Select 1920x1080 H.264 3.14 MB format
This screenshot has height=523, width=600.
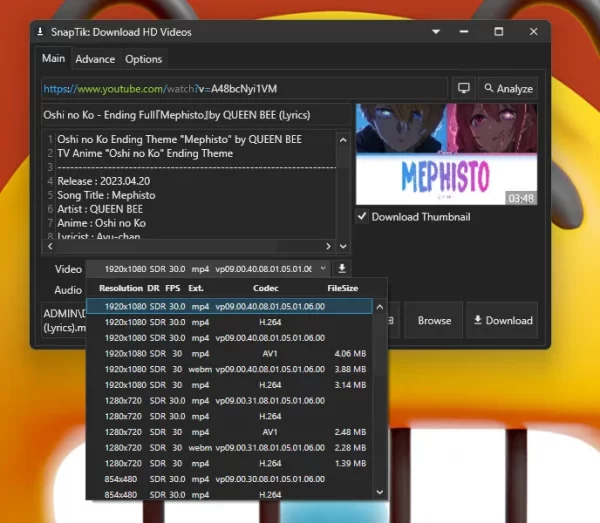click(229, 385)
